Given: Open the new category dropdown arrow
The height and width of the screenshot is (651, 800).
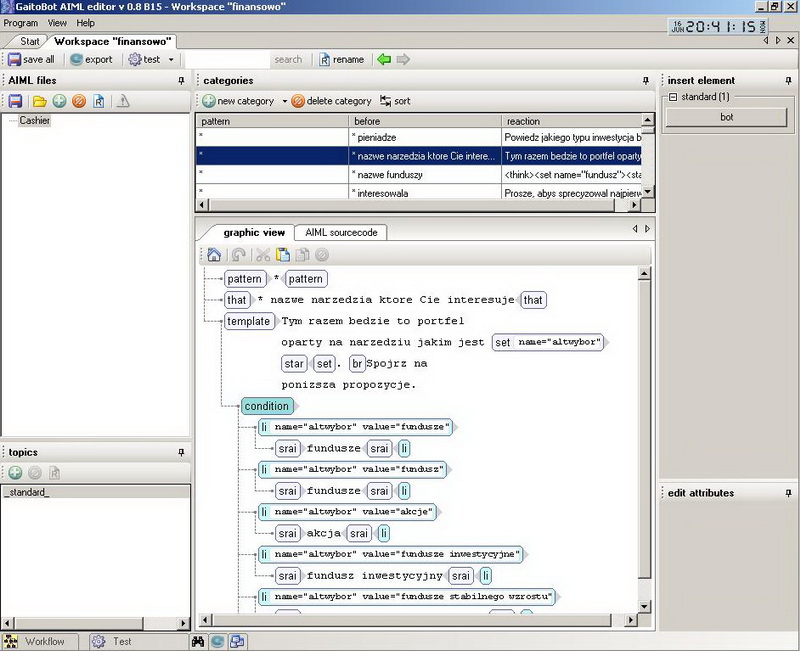Looking at the screenshot, I should 285,101.
